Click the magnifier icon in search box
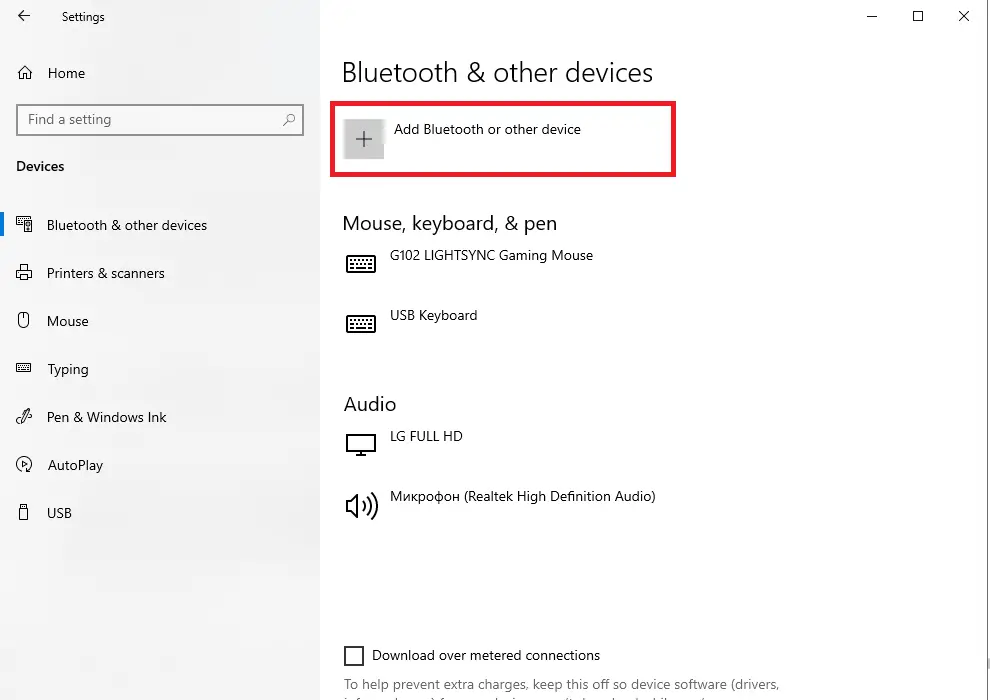Screen dimensions: 990x700 pos(289,119)
